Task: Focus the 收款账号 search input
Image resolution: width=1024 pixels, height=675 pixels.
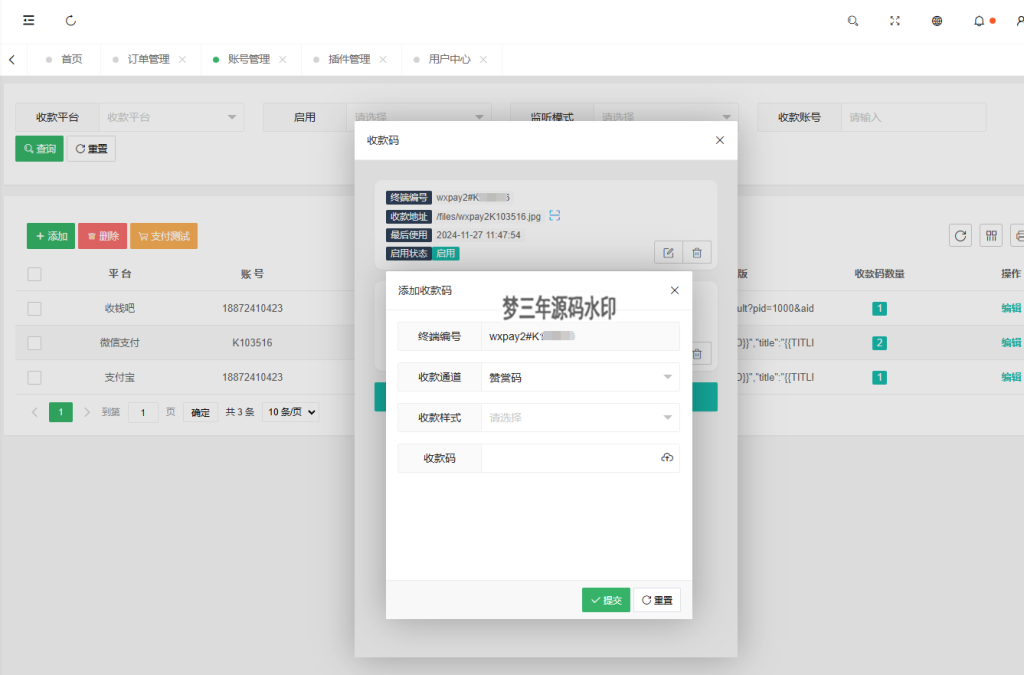Action: [913, 118]
